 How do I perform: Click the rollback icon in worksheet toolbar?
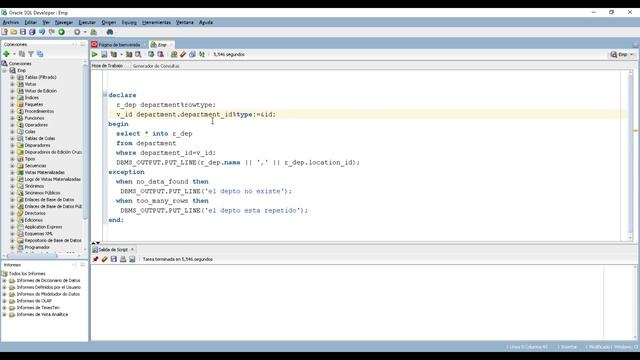[x=160, y=54]
